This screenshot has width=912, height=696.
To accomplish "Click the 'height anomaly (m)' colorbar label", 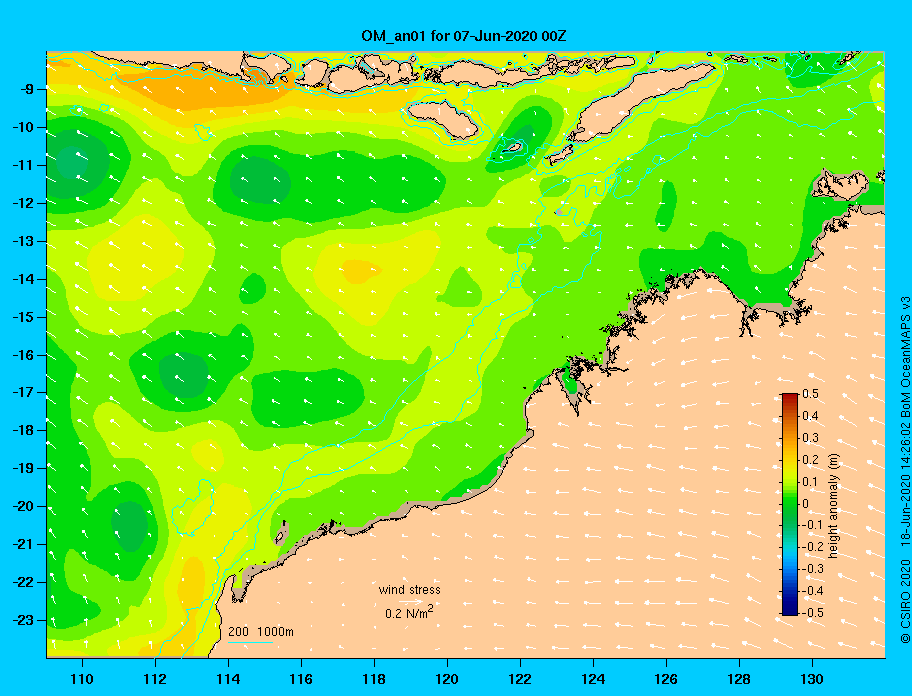I will 833,504.
